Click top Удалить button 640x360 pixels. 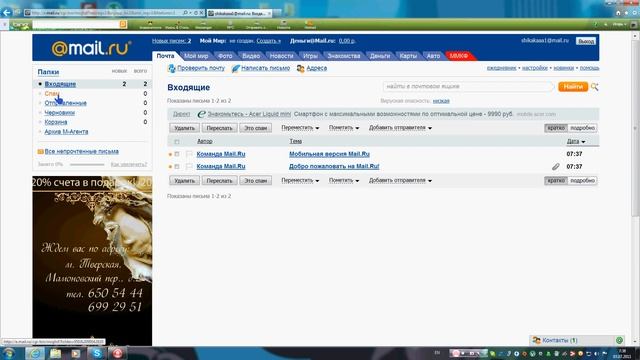(184, 128)
